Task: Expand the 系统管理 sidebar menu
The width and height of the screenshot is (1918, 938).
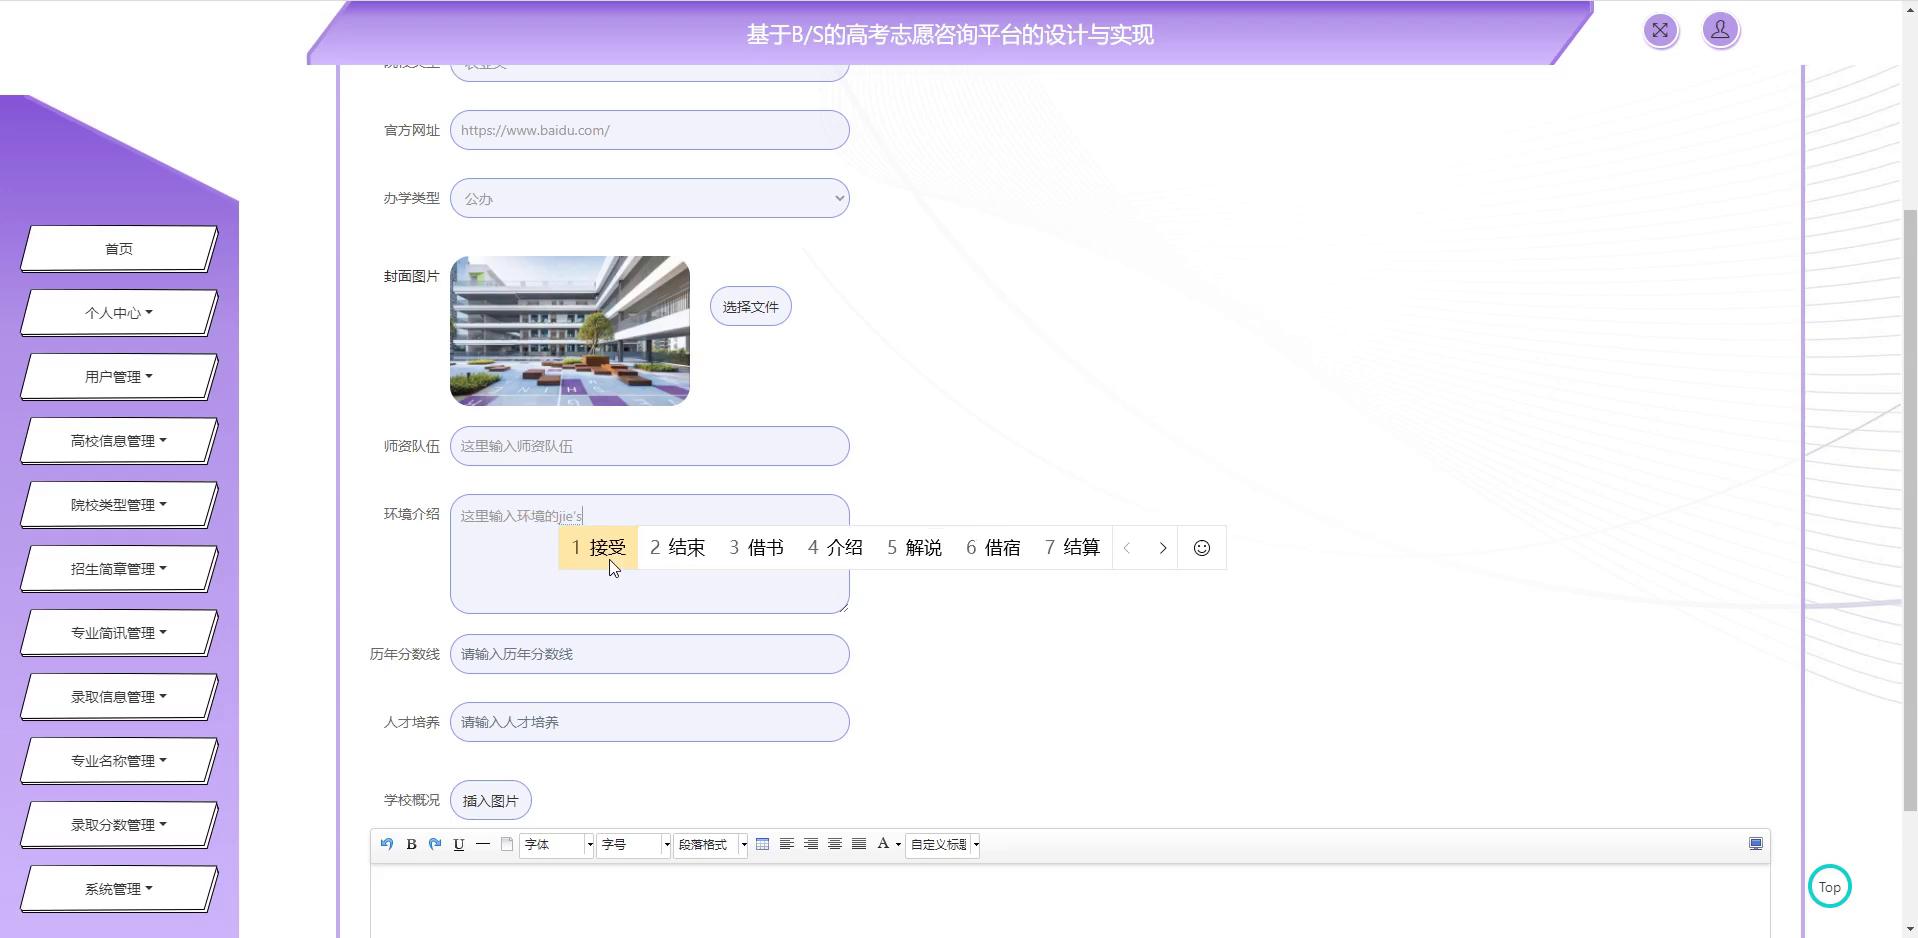Action: tap(119, 889)
